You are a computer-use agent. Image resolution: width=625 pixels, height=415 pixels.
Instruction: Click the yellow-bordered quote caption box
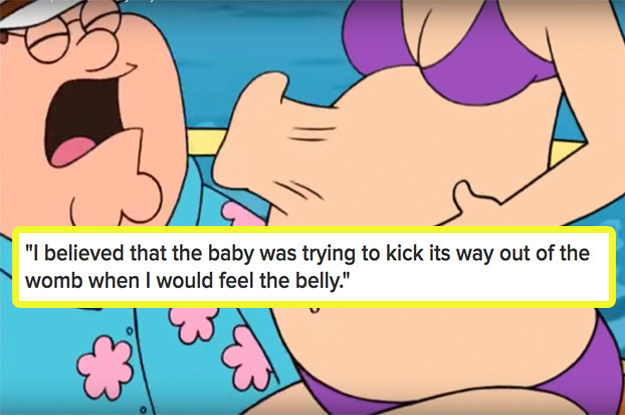[314, 267]
